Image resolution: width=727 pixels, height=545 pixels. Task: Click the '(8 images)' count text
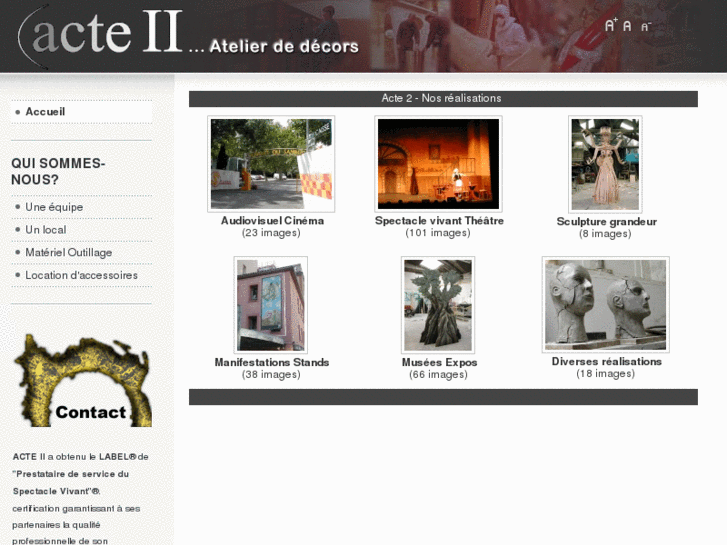pos(605,234)
